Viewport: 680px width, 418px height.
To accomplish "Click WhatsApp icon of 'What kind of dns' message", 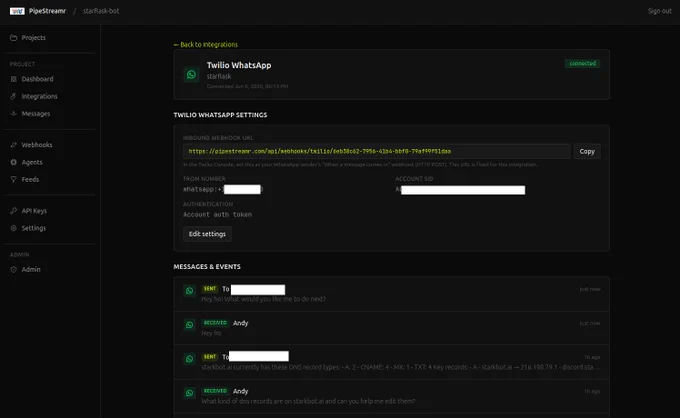I will point(190,393).
